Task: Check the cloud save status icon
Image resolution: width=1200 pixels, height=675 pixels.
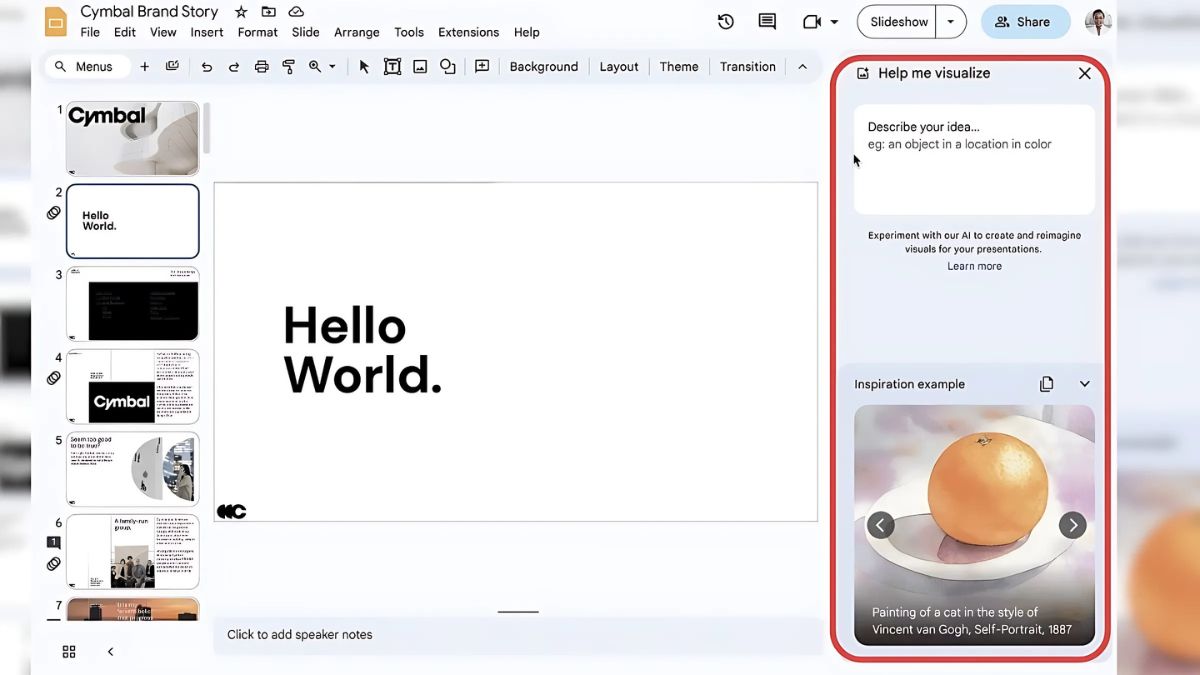Action: (x=296, y=12)
